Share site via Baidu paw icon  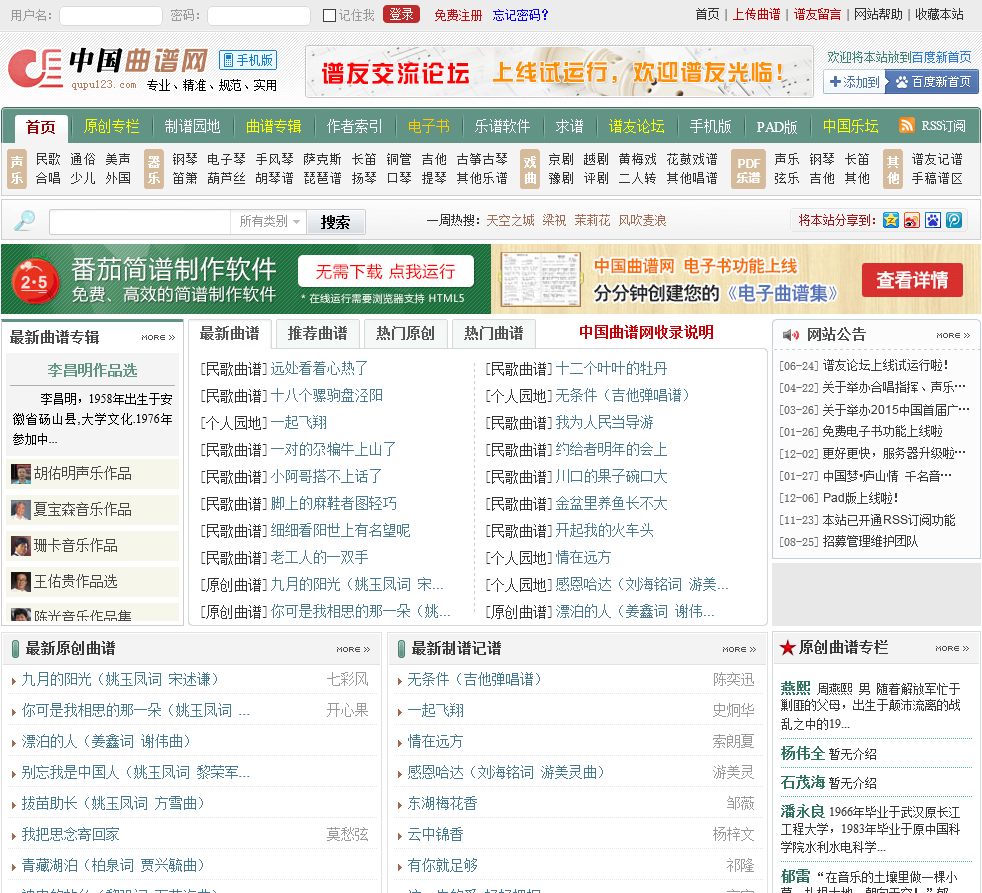click(x=933, y=220)
